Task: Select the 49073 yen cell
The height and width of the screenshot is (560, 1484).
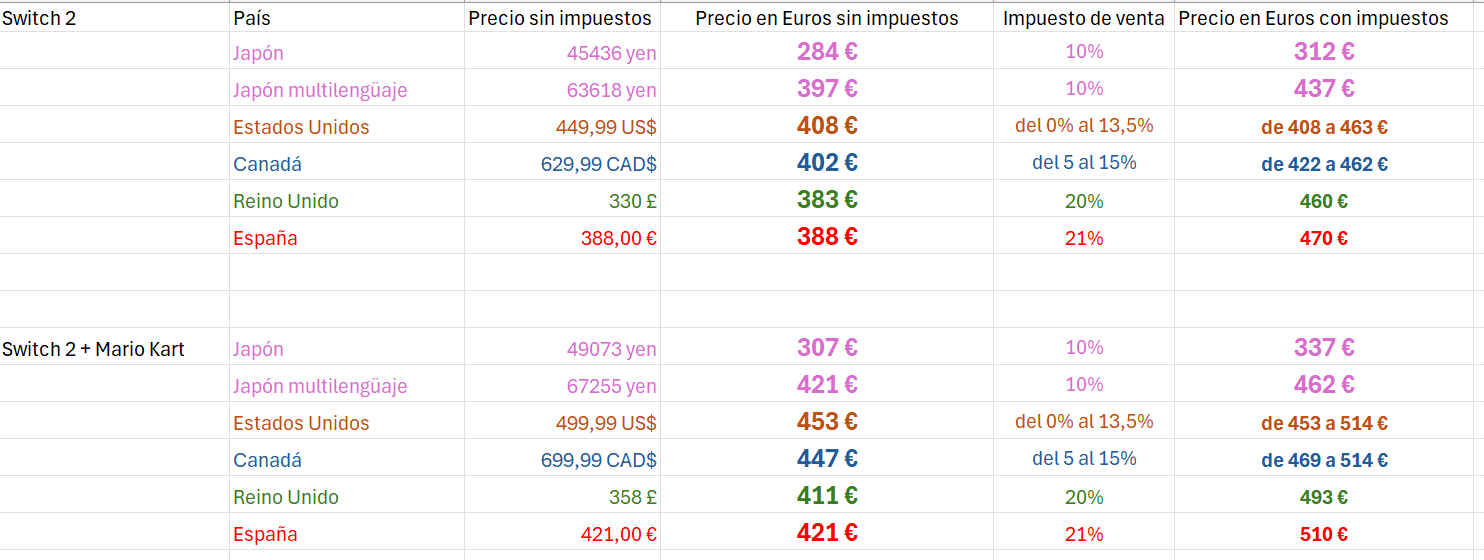Action: (611, 349)
